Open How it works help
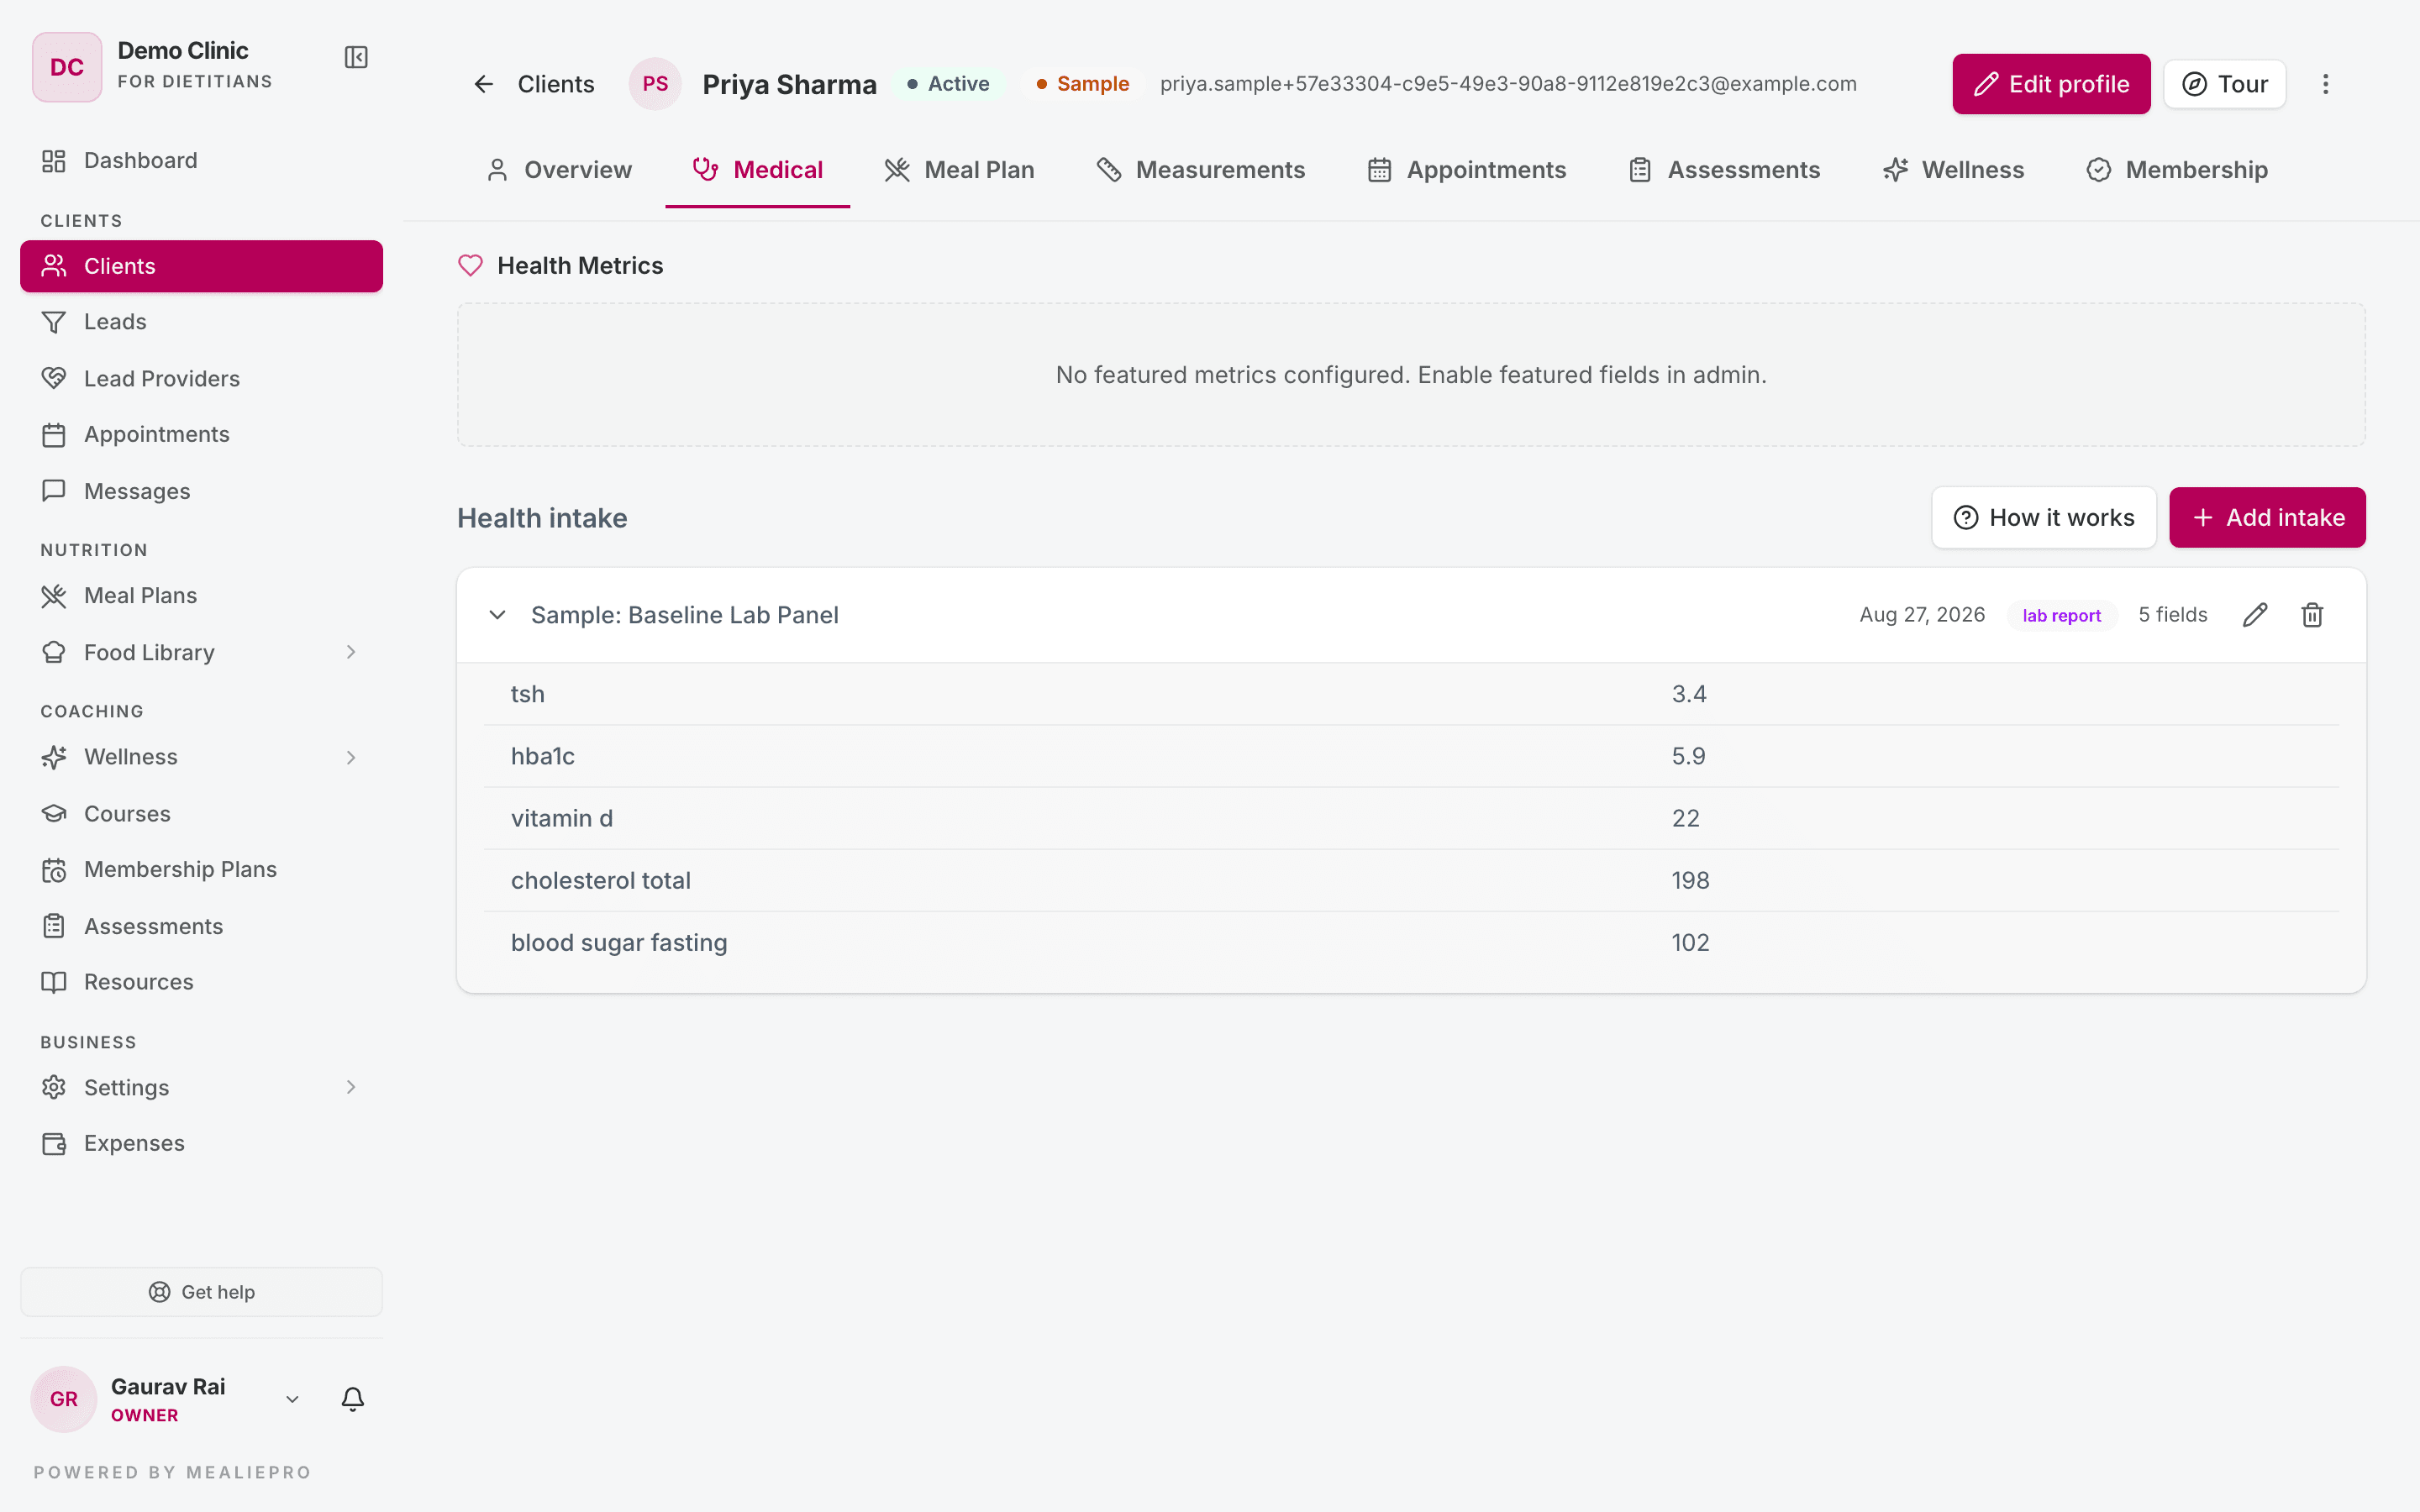This screenshot has height=1512, width=2420. 2044,517
